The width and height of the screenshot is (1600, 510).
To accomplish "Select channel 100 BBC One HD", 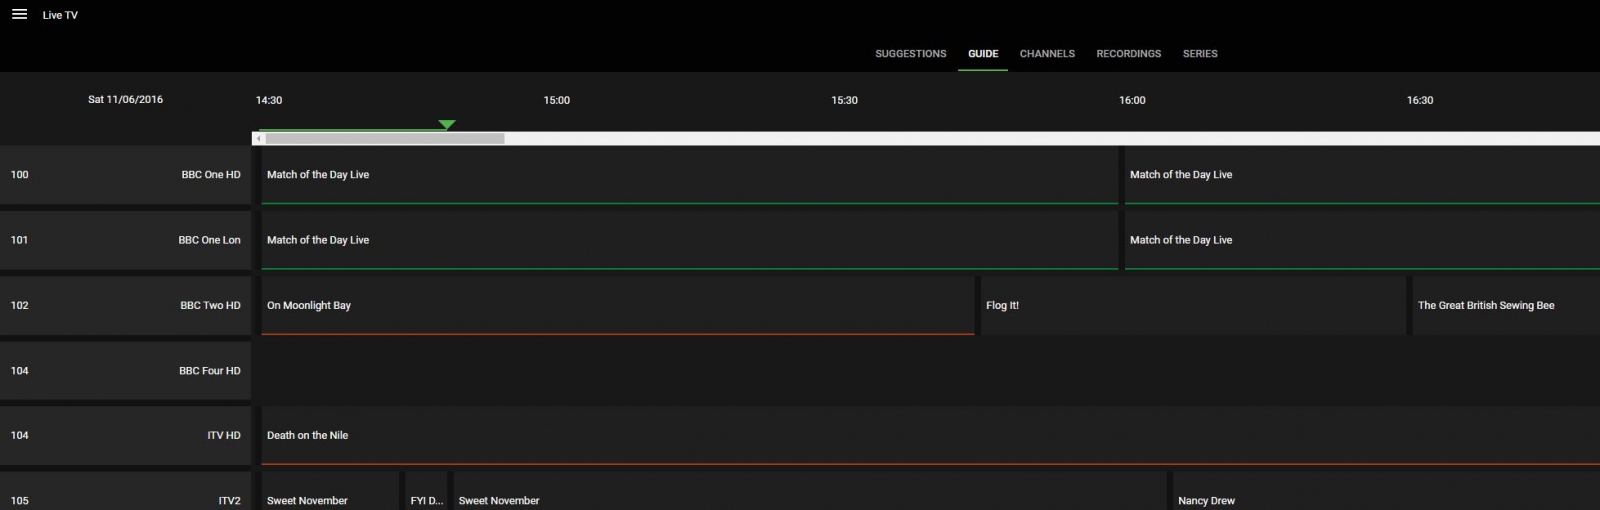I will [x=125, y=175].
